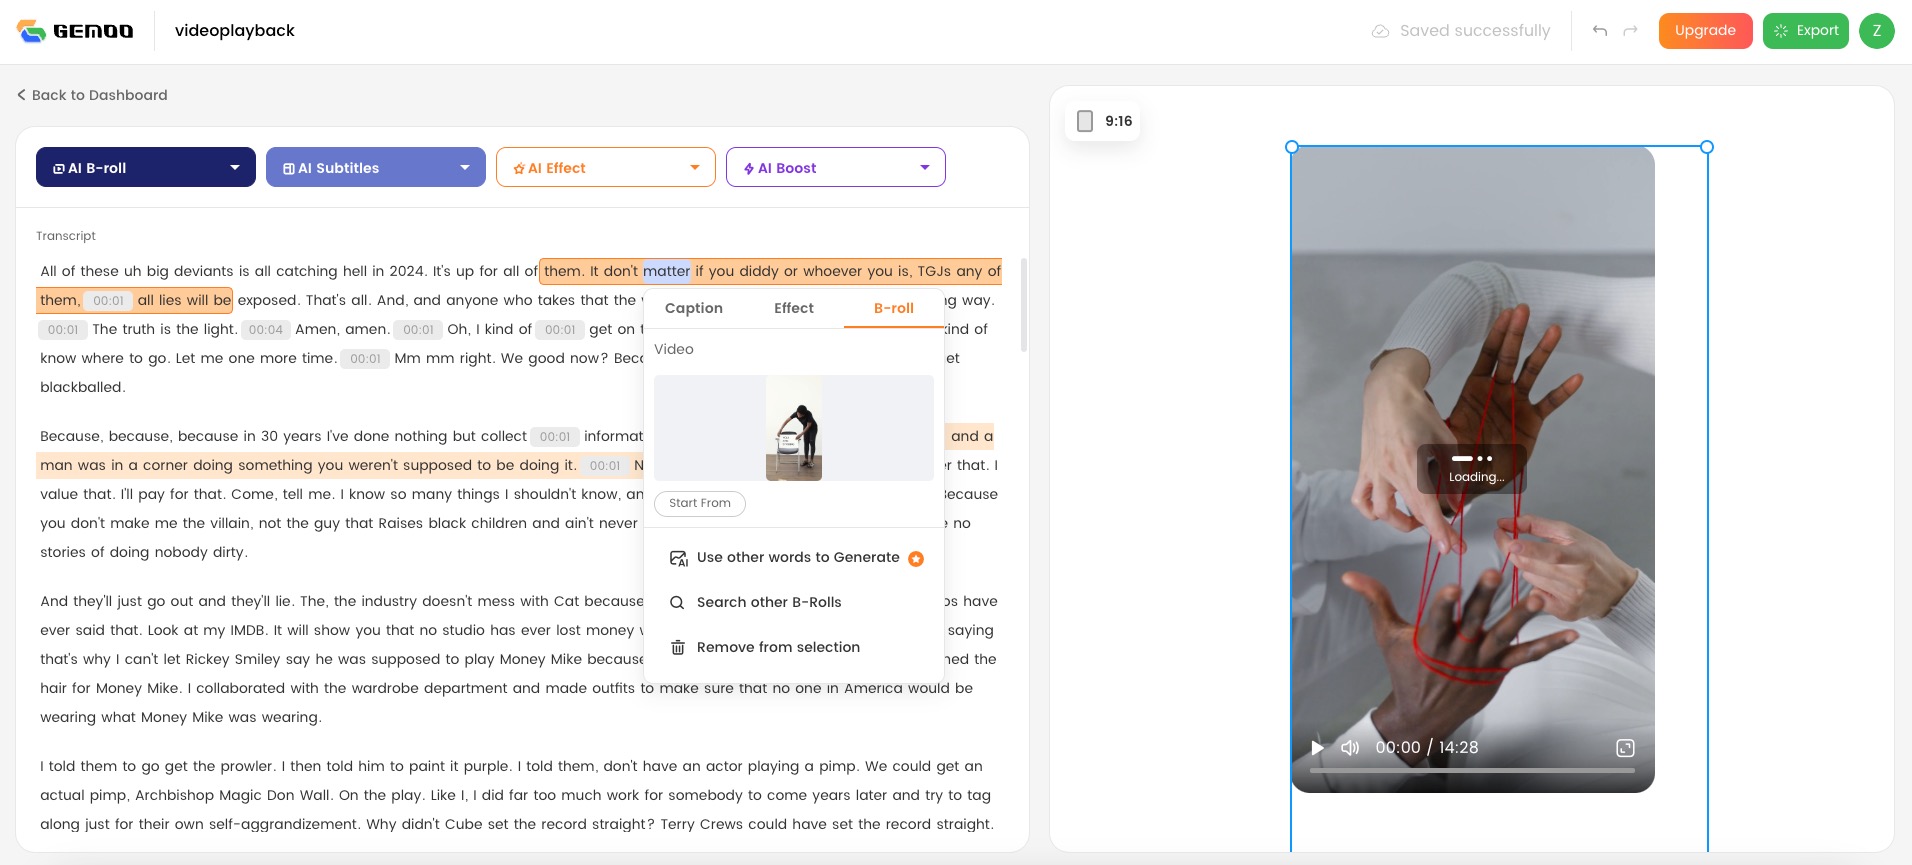
Task: Click the 00:01 marker before 'get on'
Action: coord(560,329)
